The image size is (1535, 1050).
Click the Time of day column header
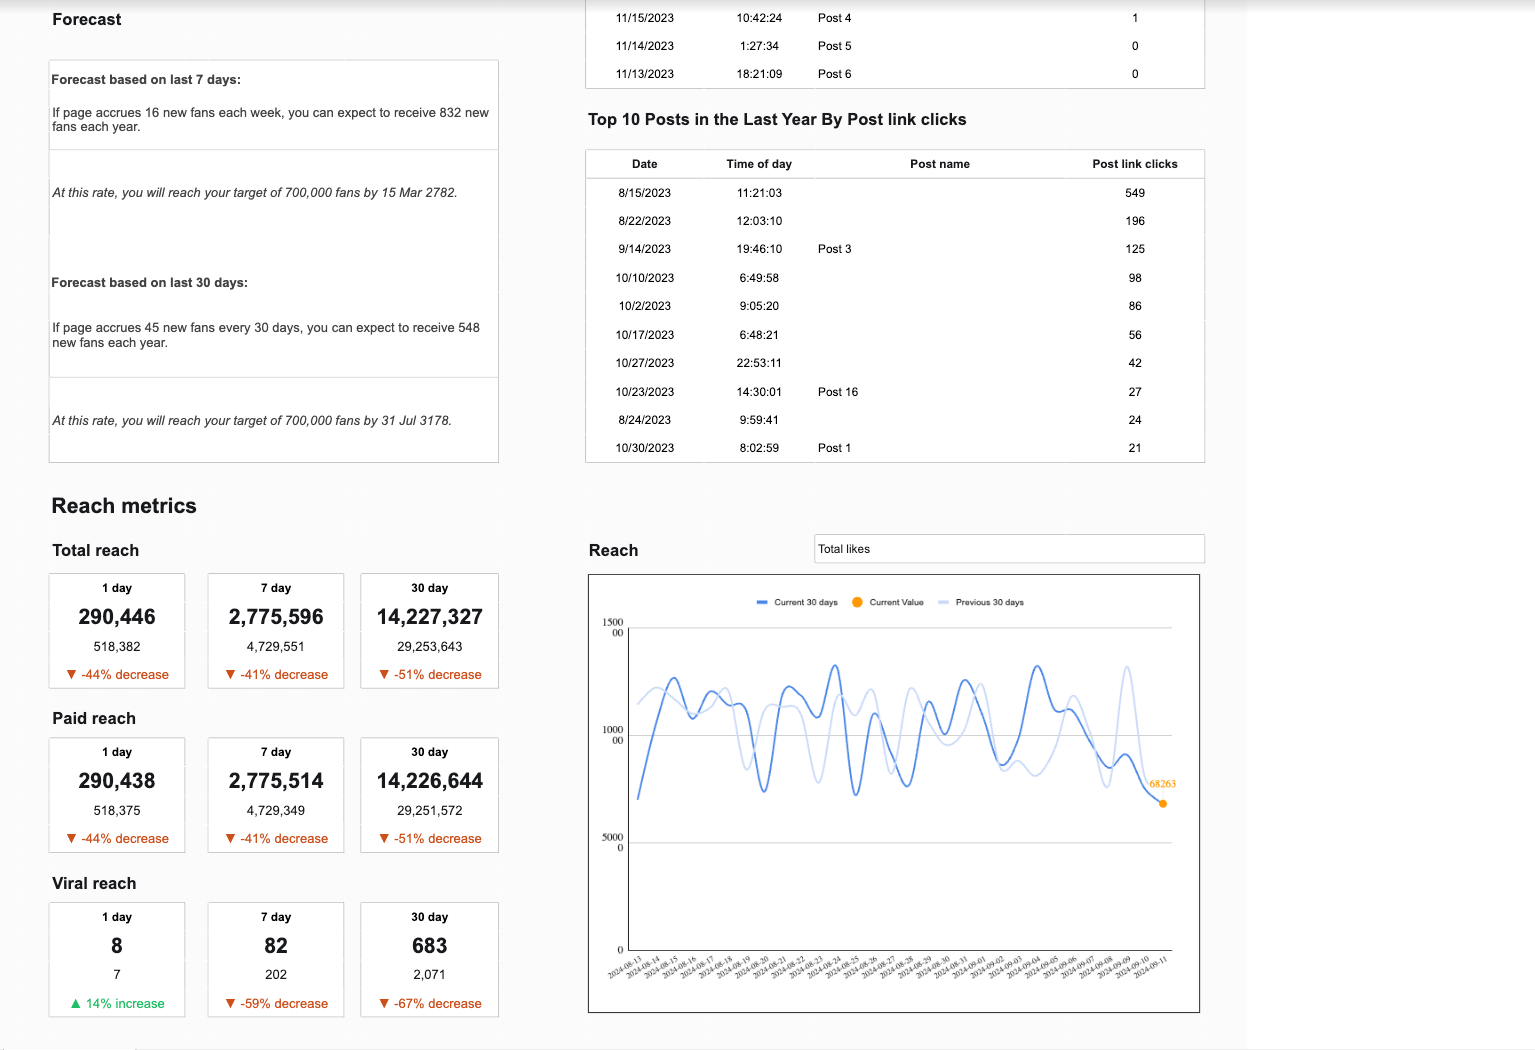coord(759,164)
